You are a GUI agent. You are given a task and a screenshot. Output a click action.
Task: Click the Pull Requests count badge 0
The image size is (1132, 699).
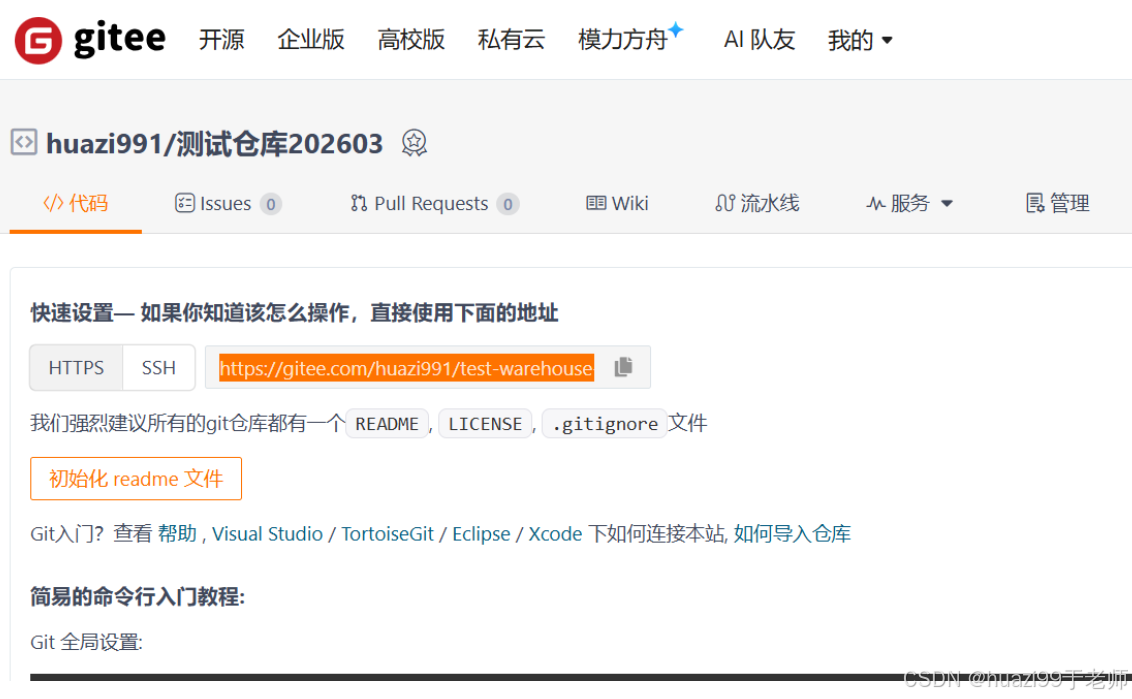[x=508, y=204]
